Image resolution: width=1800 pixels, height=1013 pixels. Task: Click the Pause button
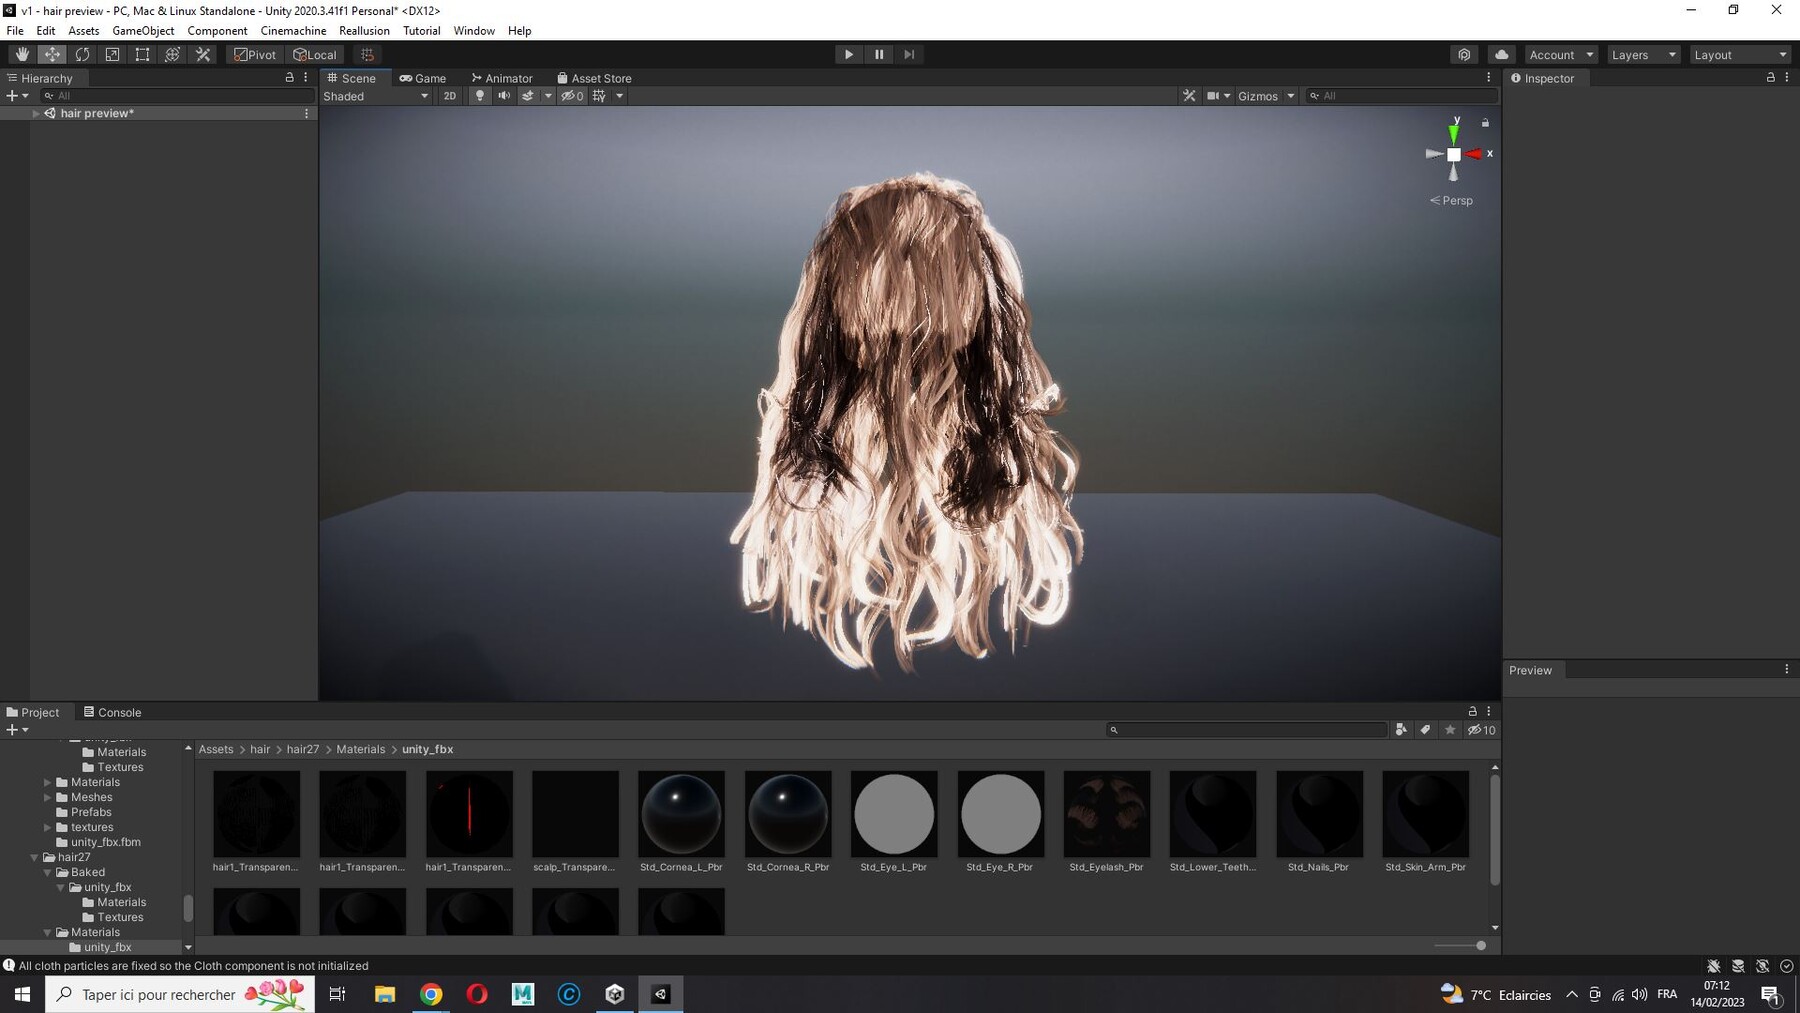(879, 54)
